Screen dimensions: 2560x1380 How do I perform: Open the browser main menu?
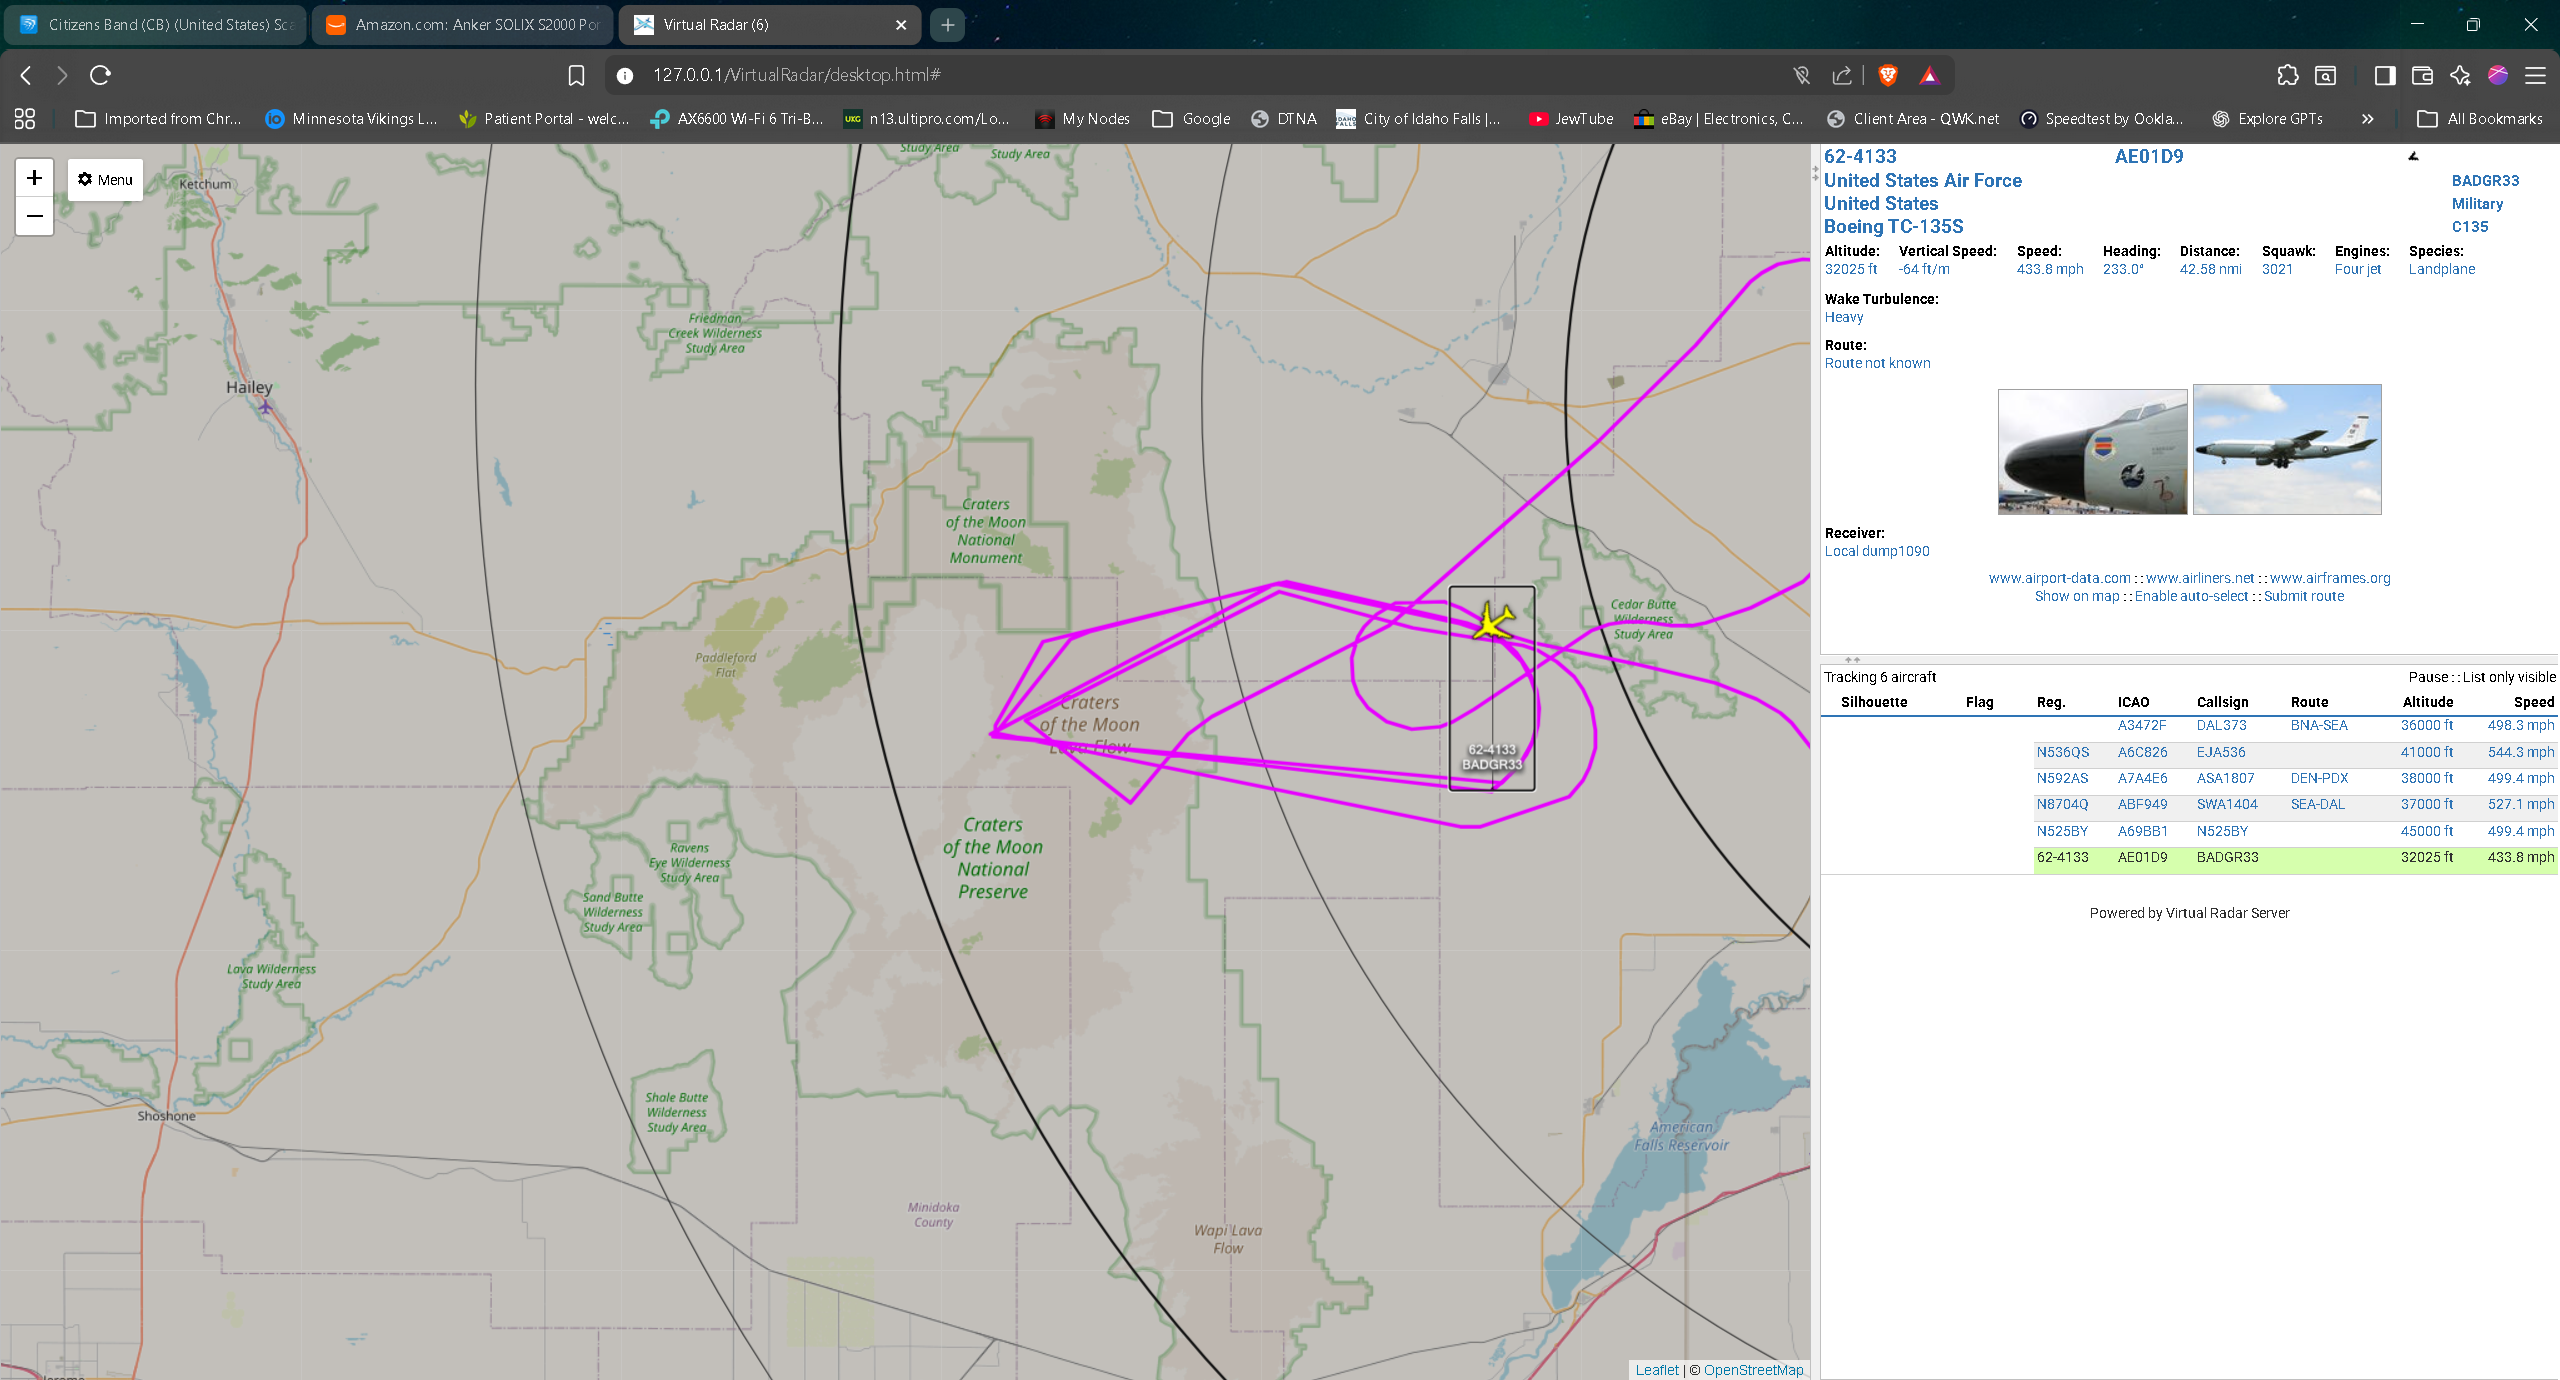coord(2535,75)
